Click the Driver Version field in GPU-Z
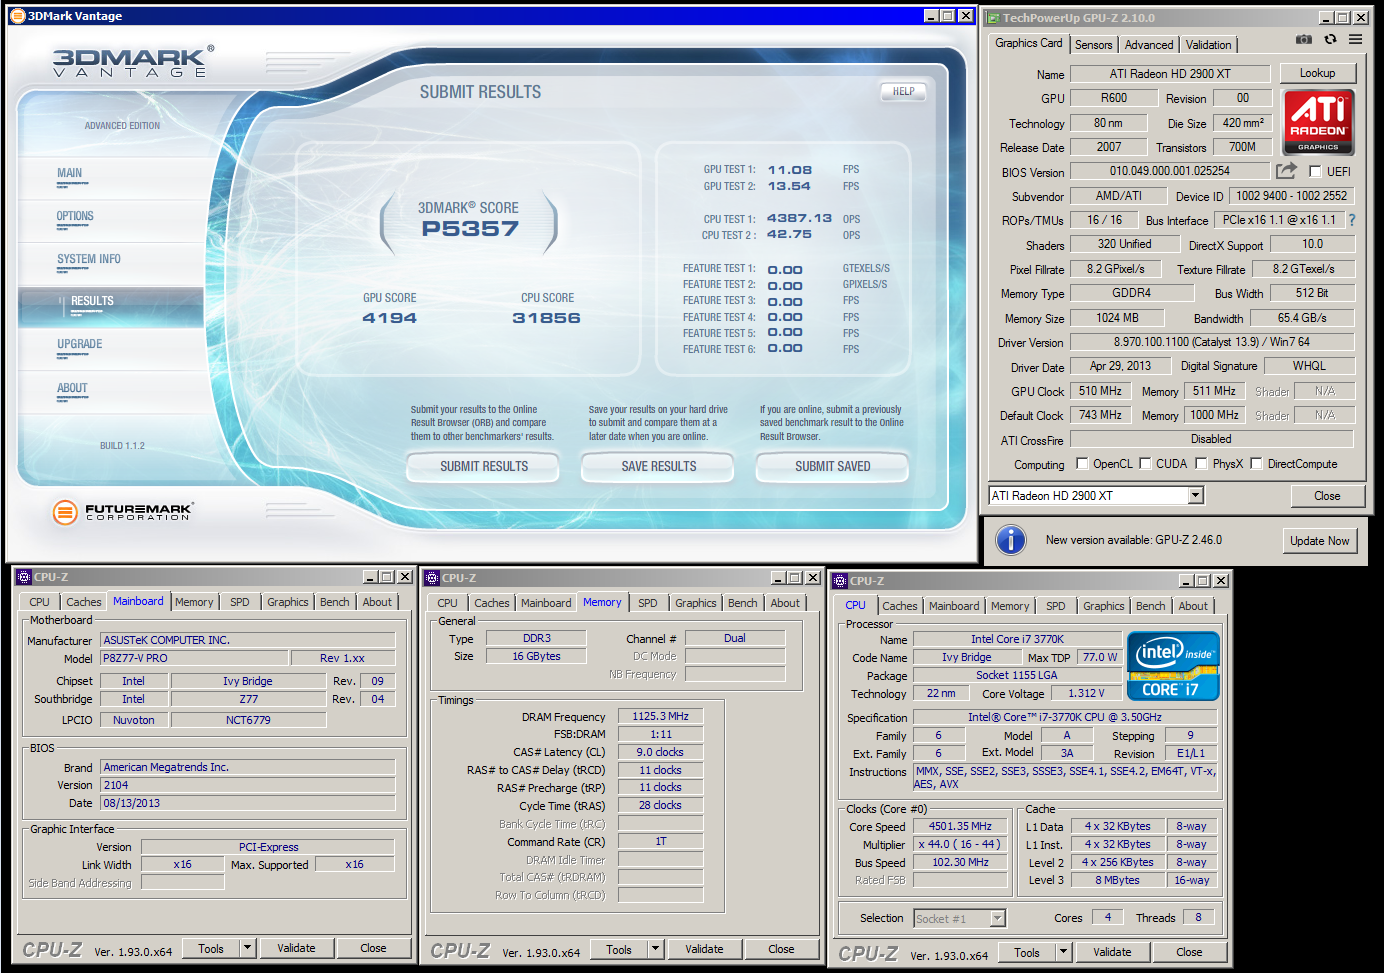The width and height of the screenshot is (1384, 973). [x=1212, y=342]
